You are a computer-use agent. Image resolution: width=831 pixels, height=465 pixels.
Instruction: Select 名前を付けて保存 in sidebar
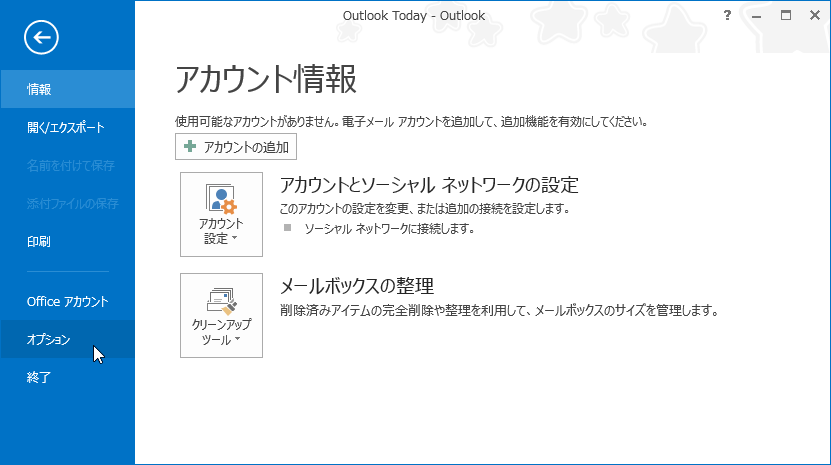[x=67, y=165]
